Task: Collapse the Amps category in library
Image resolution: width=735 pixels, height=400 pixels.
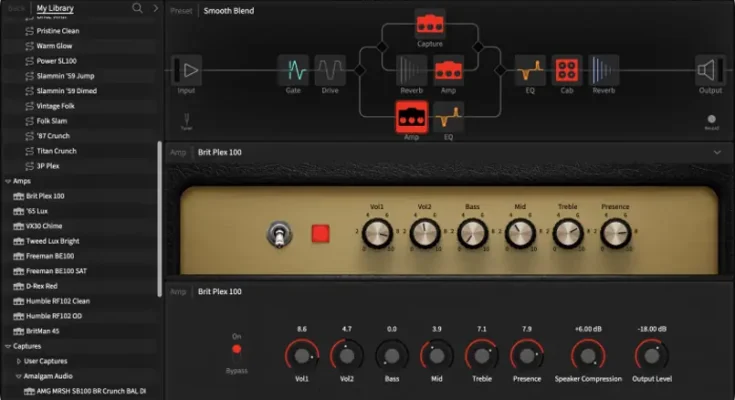Action: tap(9, 181)
